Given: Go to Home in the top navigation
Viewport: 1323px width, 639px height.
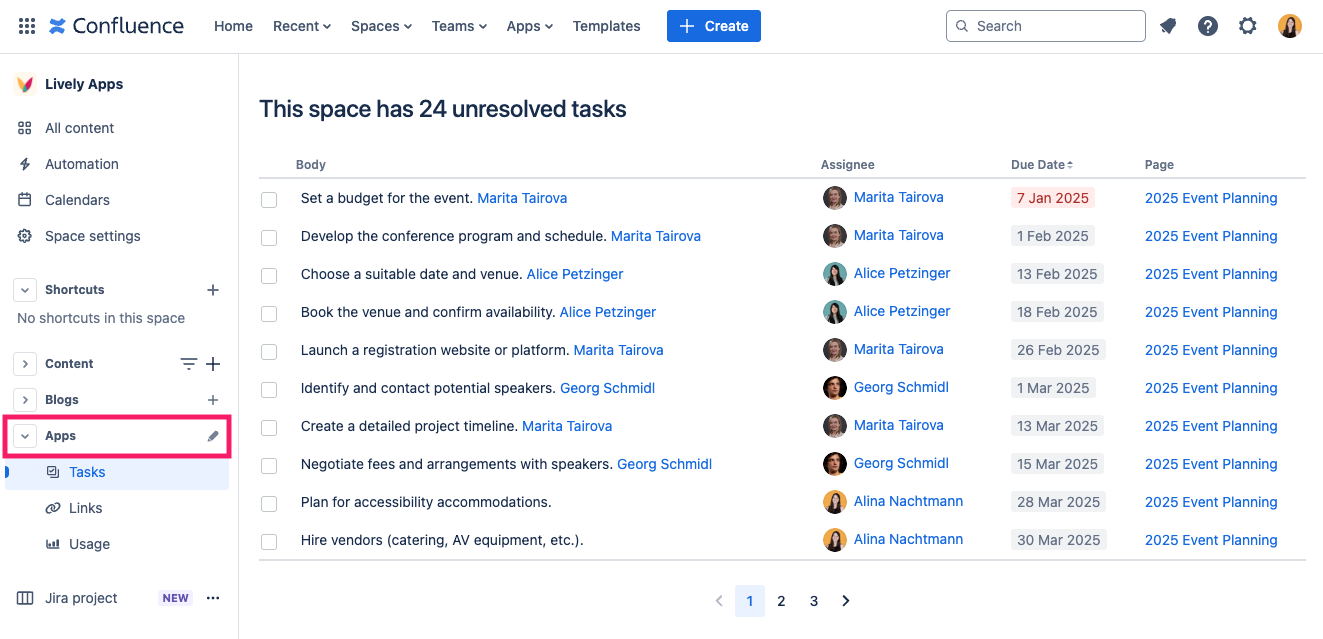Looking at the screenshot, I should (233, 26).
